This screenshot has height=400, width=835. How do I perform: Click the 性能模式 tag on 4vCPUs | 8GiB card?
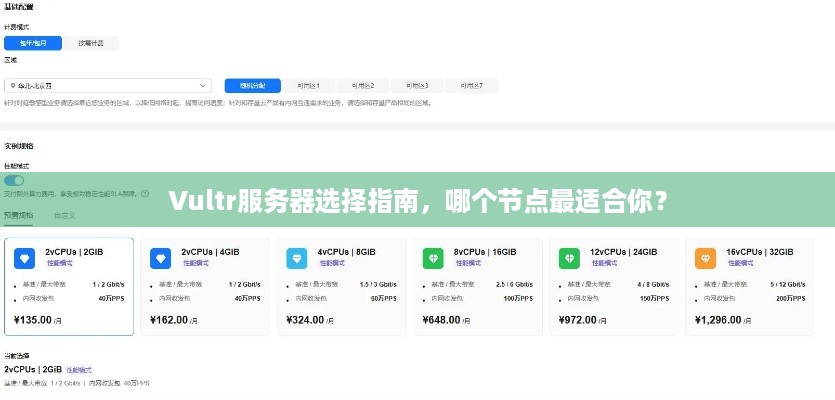332,263
